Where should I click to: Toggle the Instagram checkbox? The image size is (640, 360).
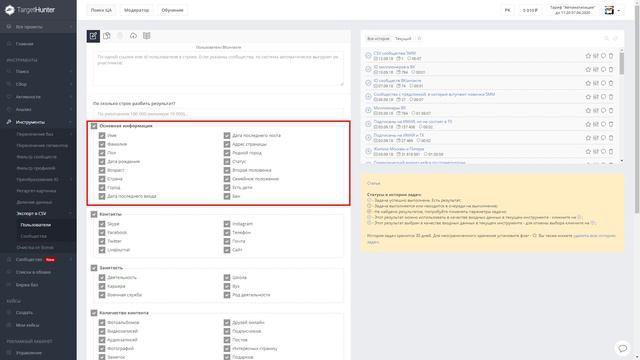coord(227,224)
